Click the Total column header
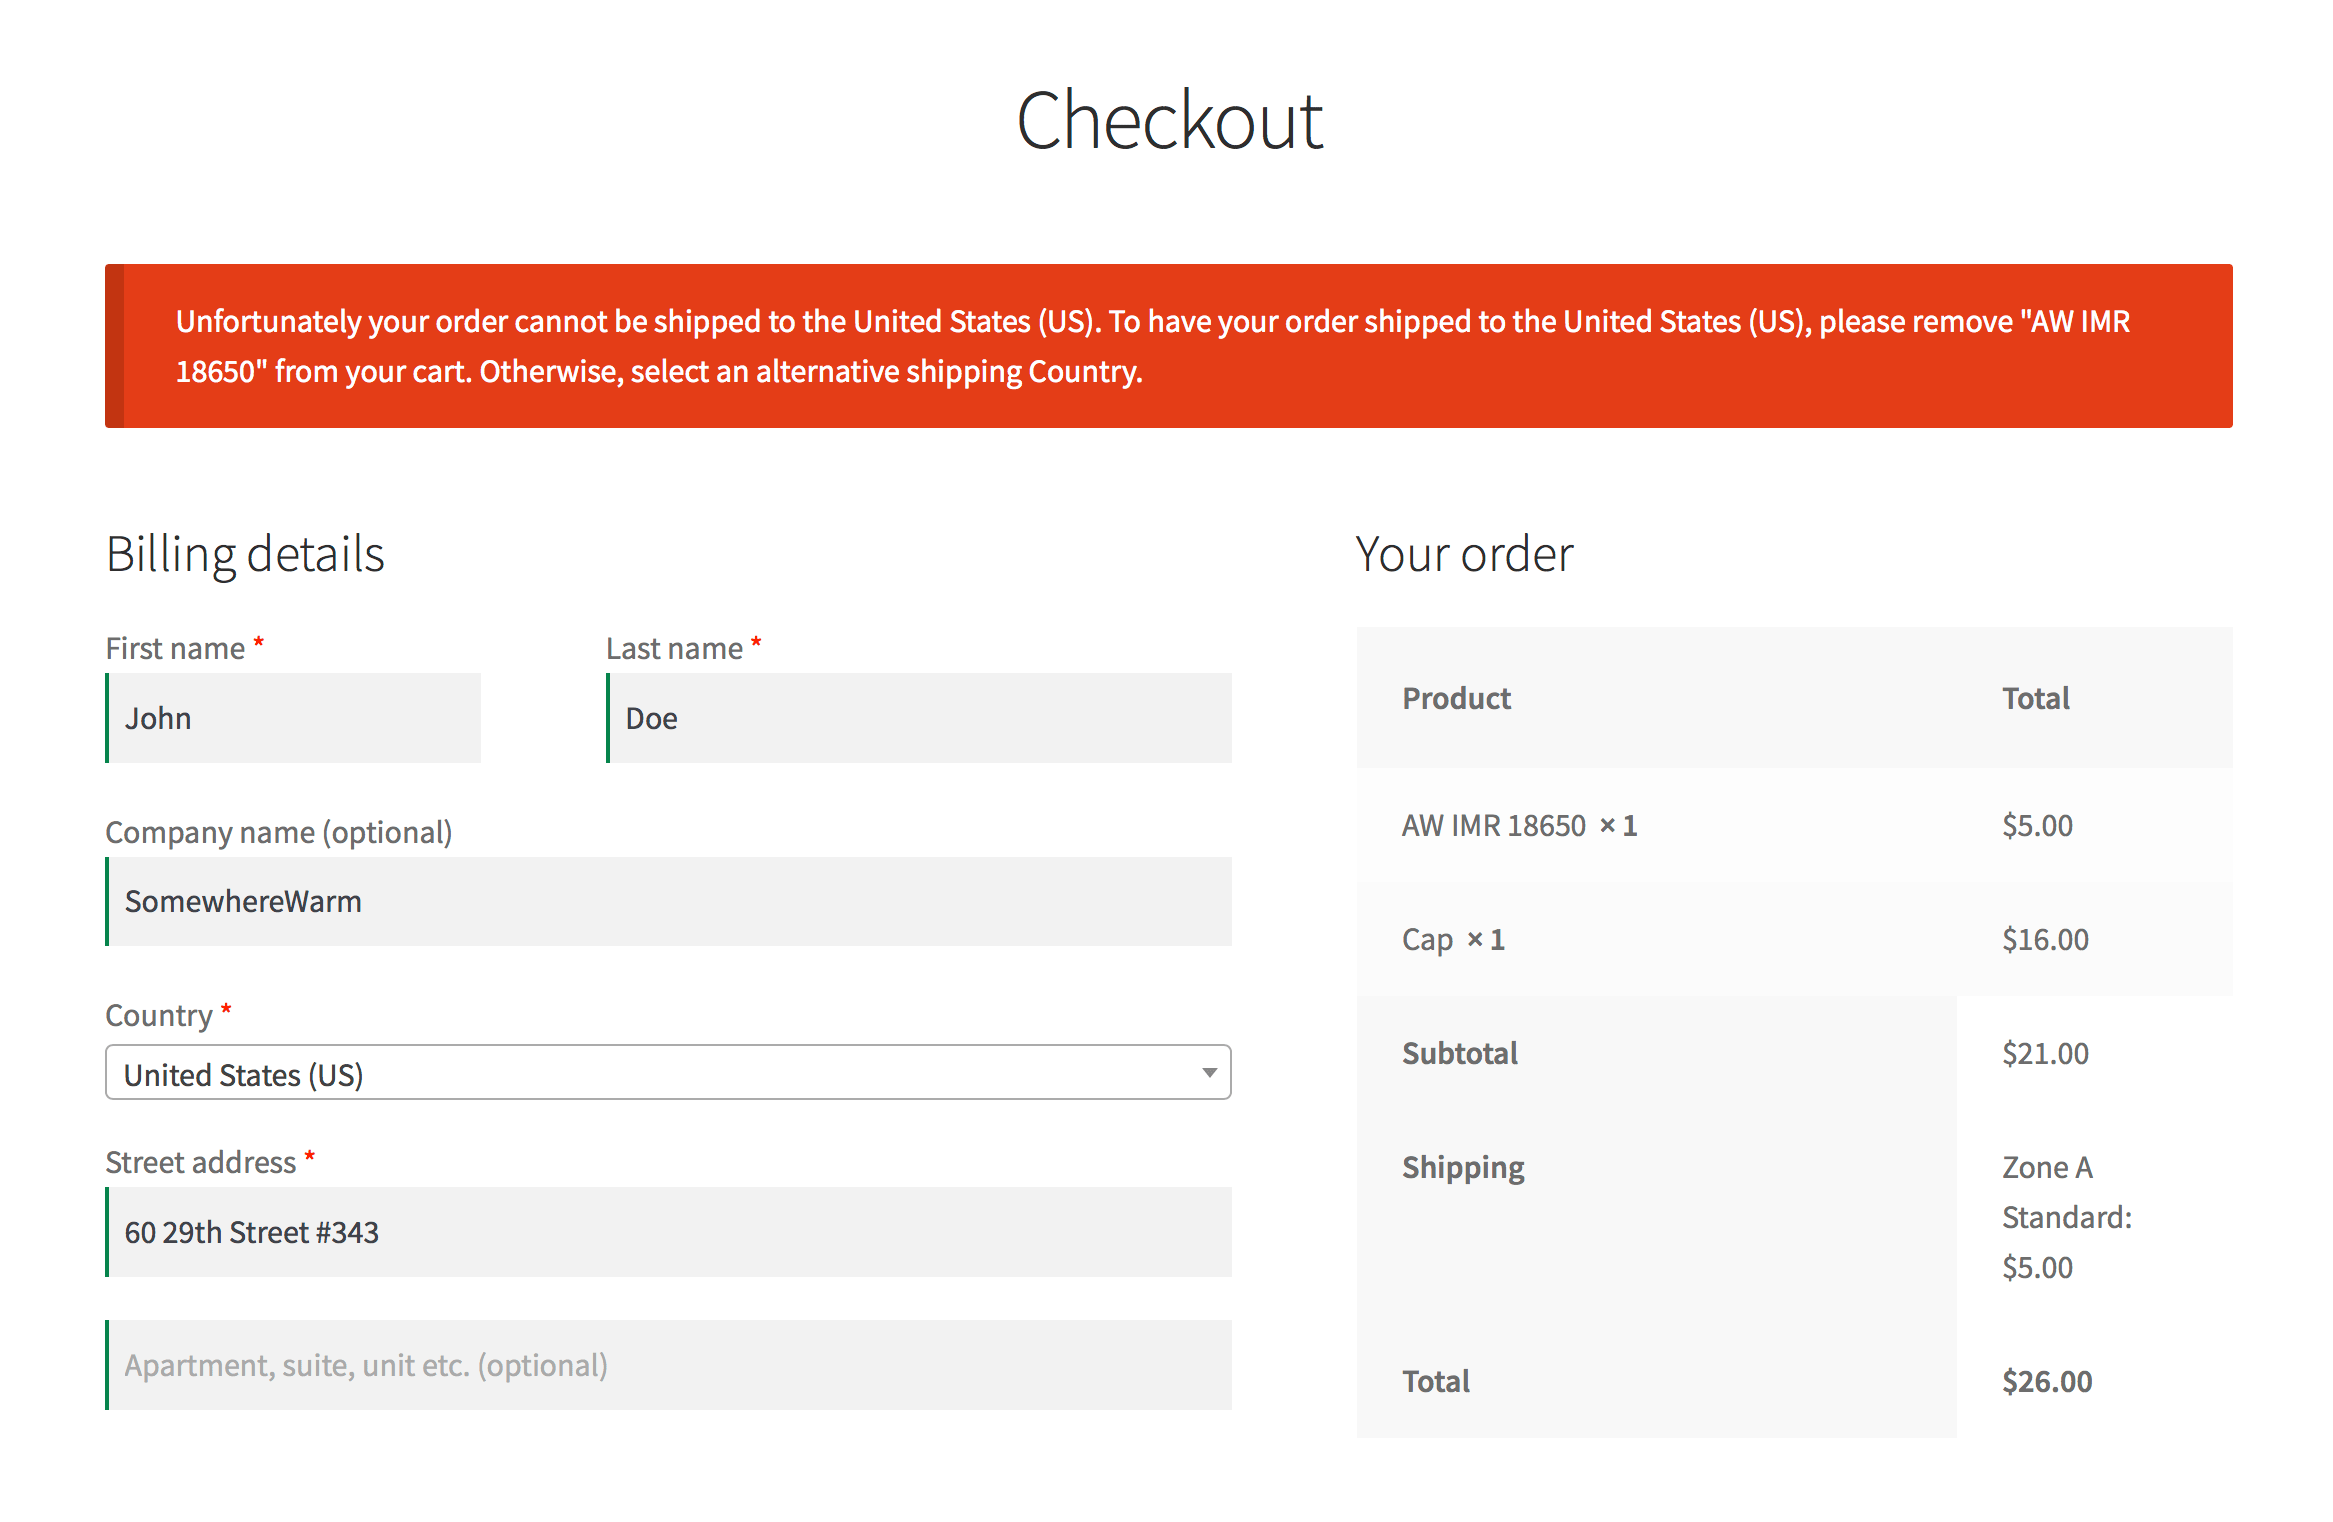2333x1522 pixels. [2035, 698]
